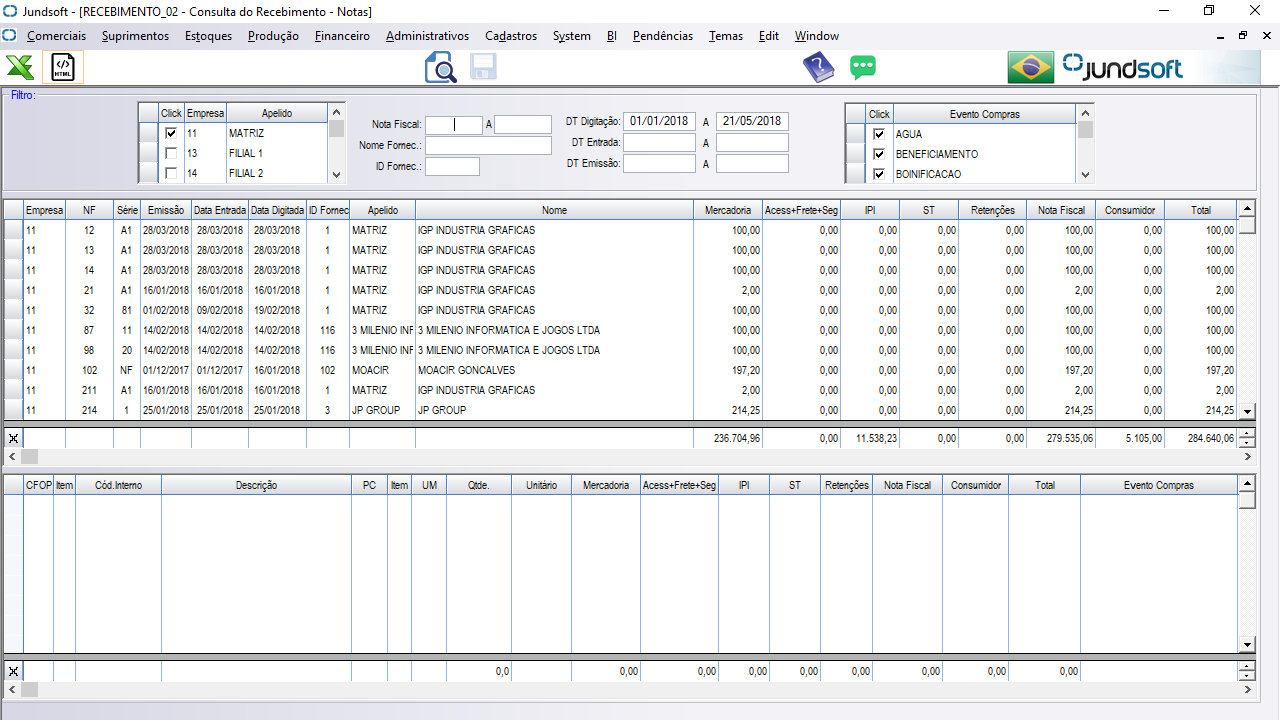Click notes grid horizontal scrollbar right arrow
This screenshot has width=1280, height=720.
click(1247, 456)
